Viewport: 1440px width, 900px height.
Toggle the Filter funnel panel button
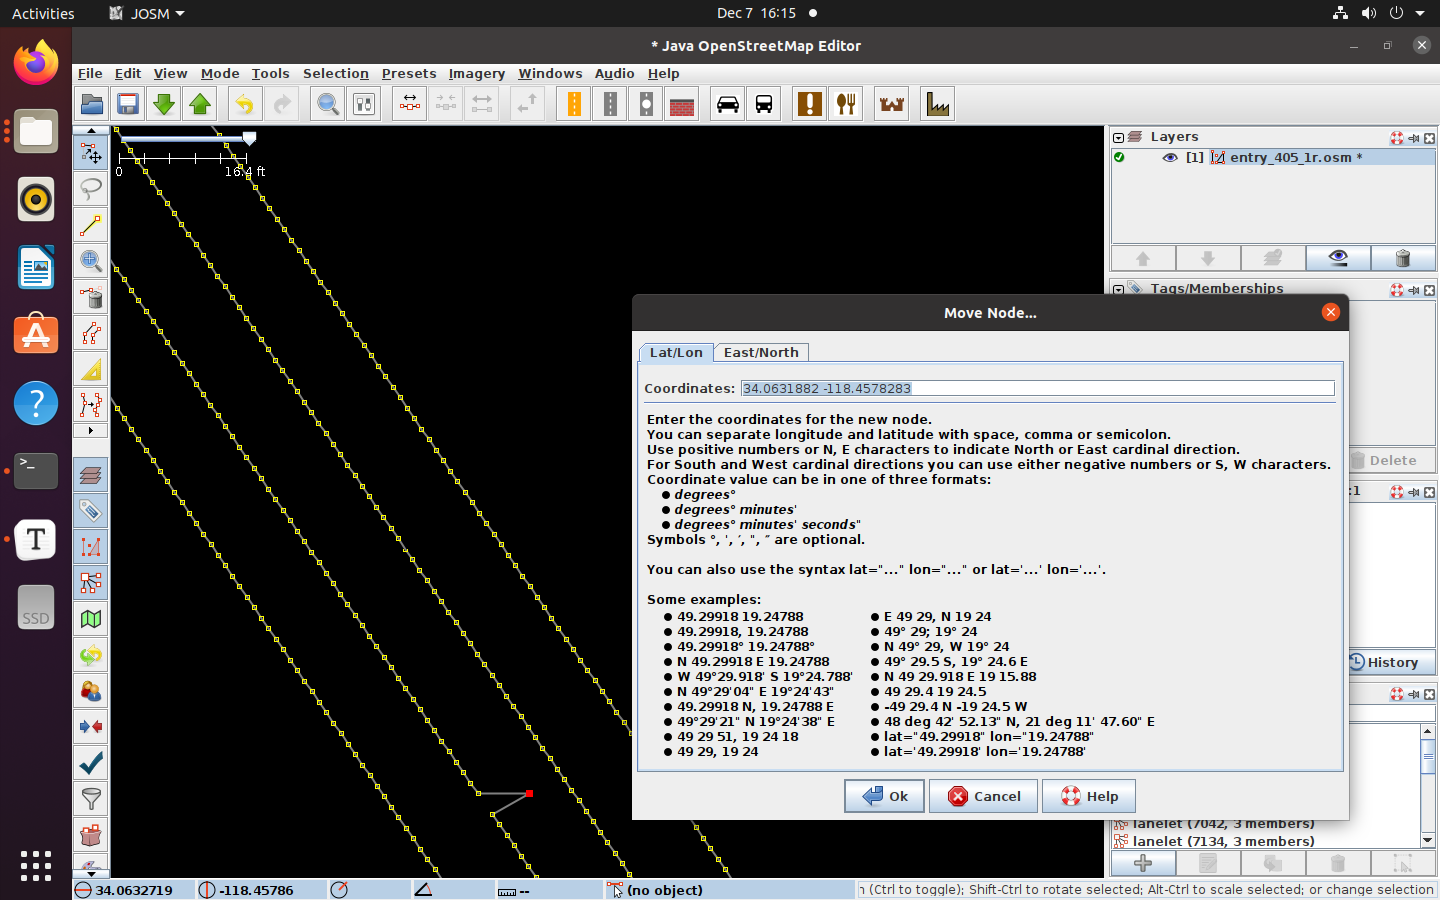(x=91, y=799)
